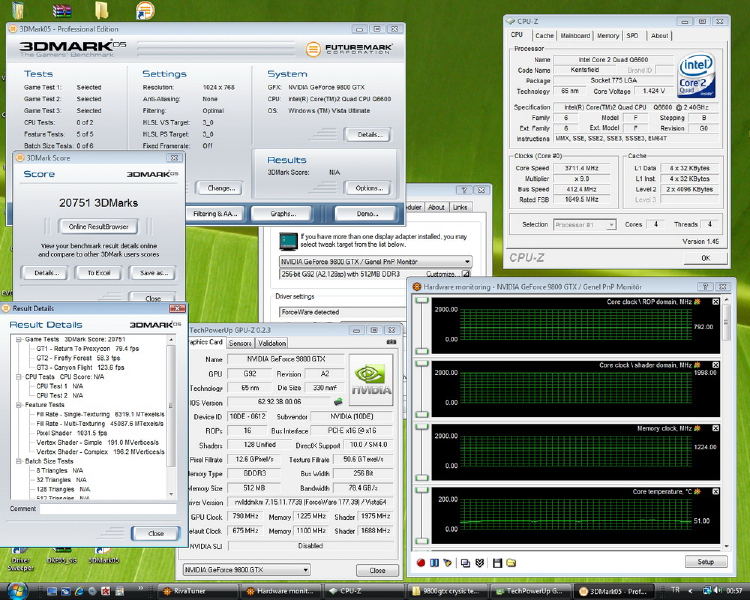Click the Futuremark logo in 3DMark05 window

click(x=349, y=49)
